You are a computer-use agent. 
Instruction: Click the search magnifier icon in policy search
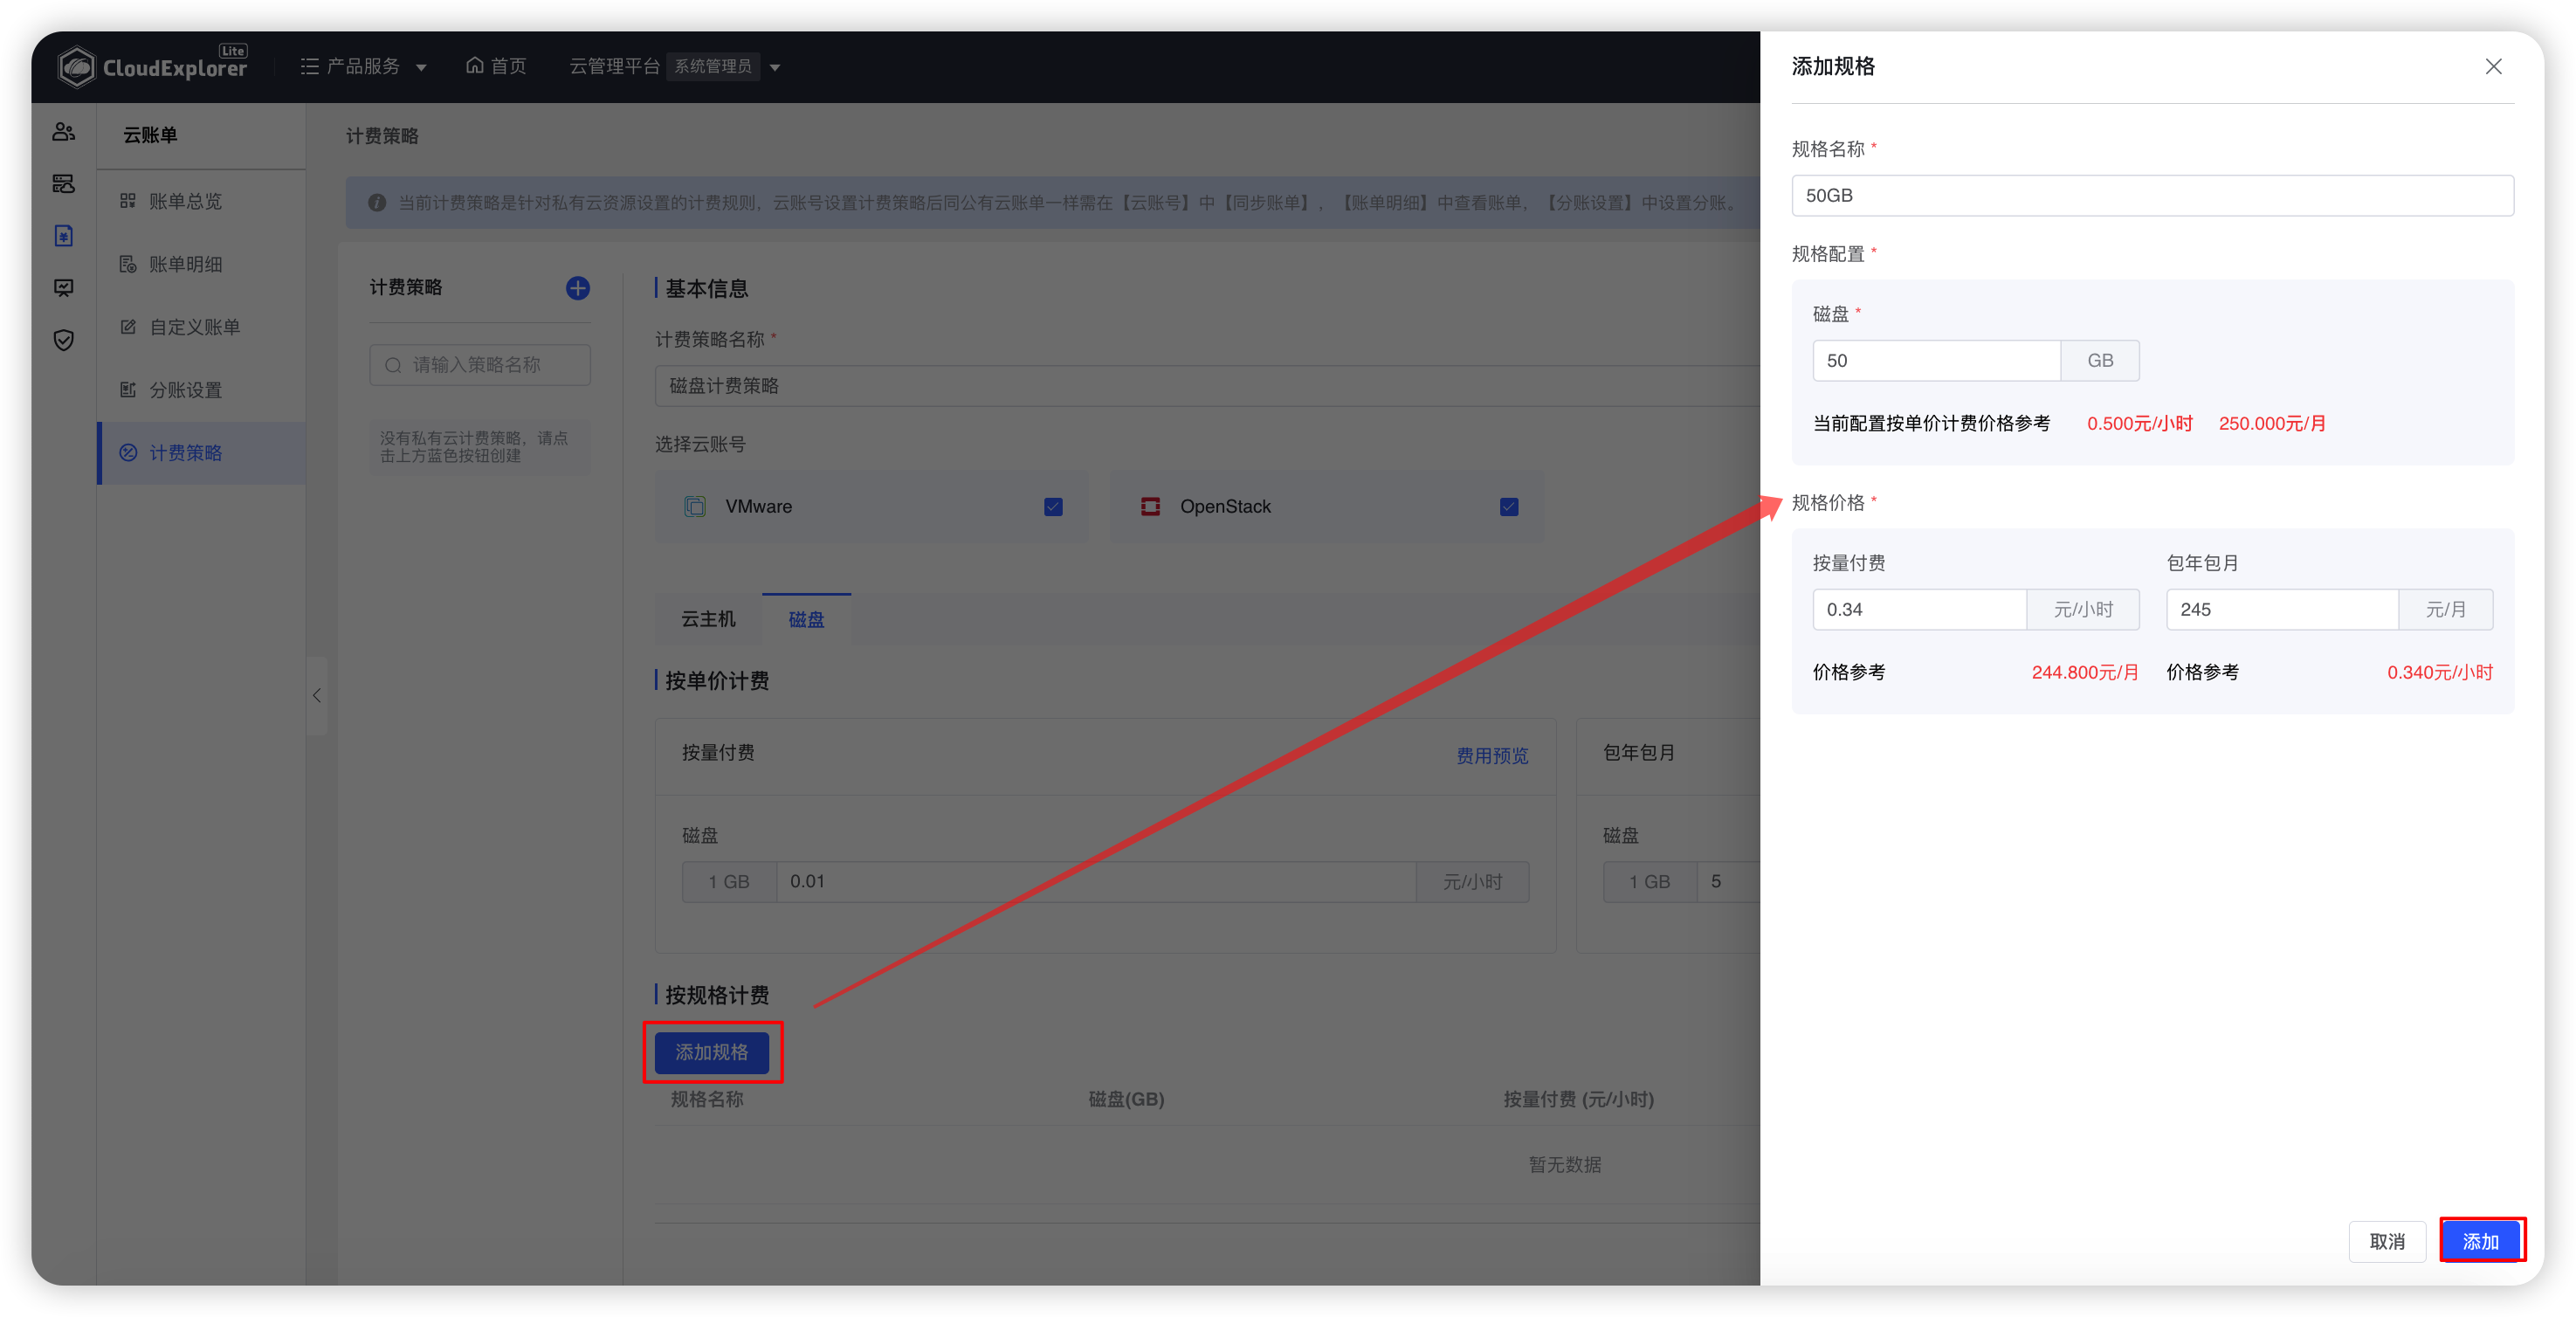[393, 365]
